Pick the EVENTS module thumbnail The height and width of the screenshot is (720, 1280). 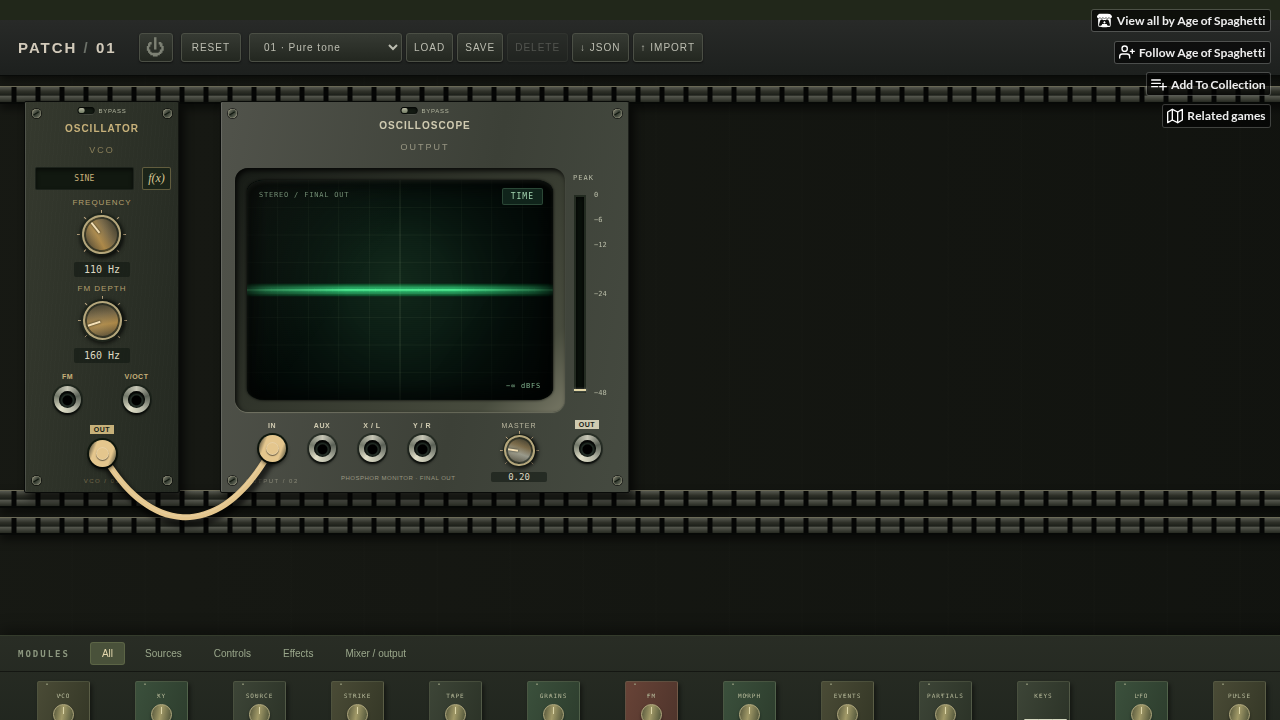847,701
